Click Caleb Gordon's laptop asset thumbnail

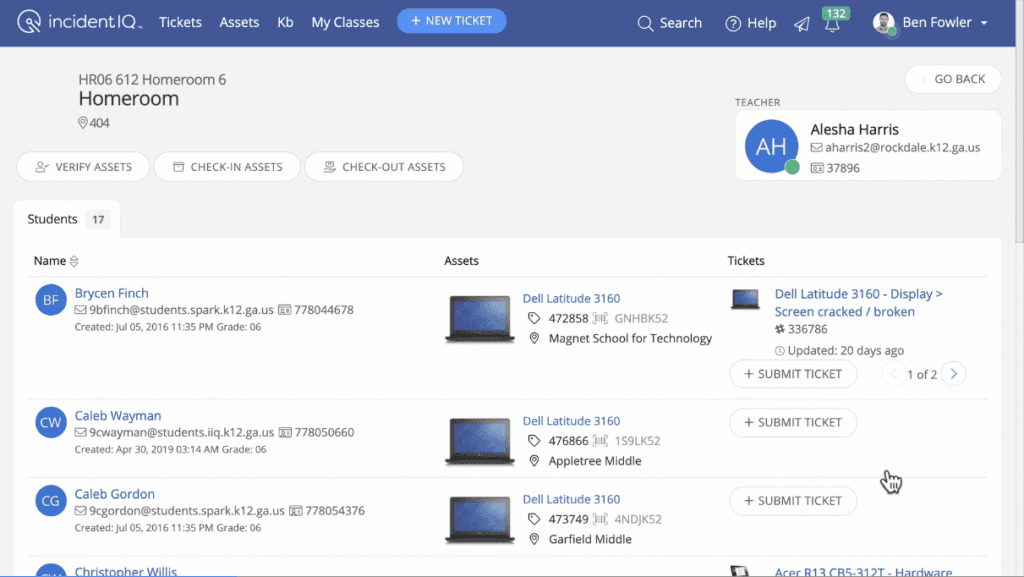pyautogui.click(x=479, y=518)
